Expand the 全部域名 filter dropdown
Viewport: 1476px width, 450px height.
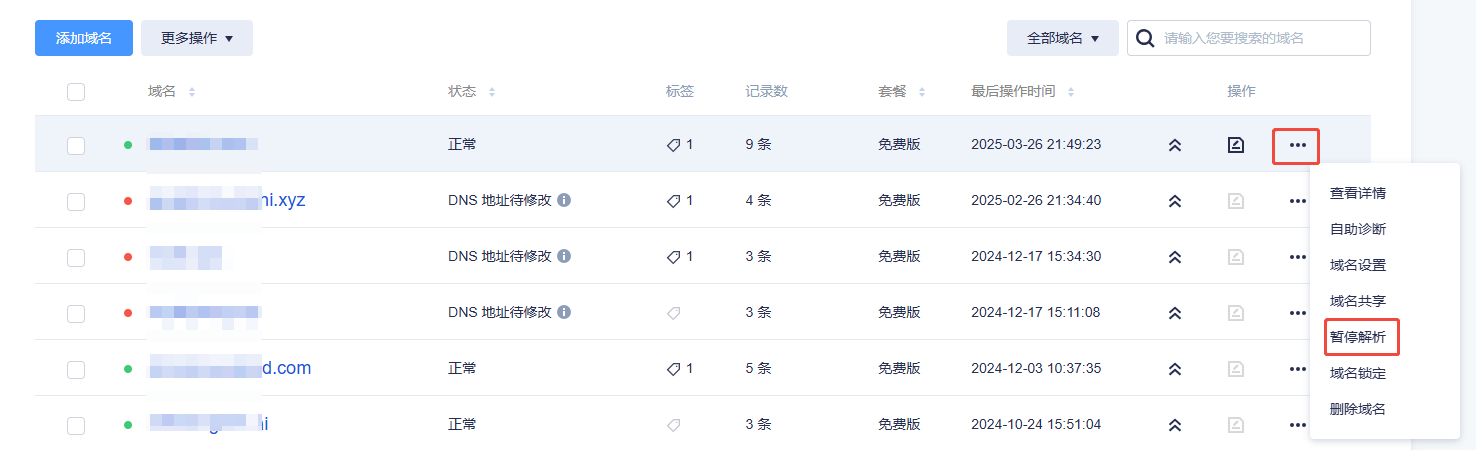coord(1063,38)
